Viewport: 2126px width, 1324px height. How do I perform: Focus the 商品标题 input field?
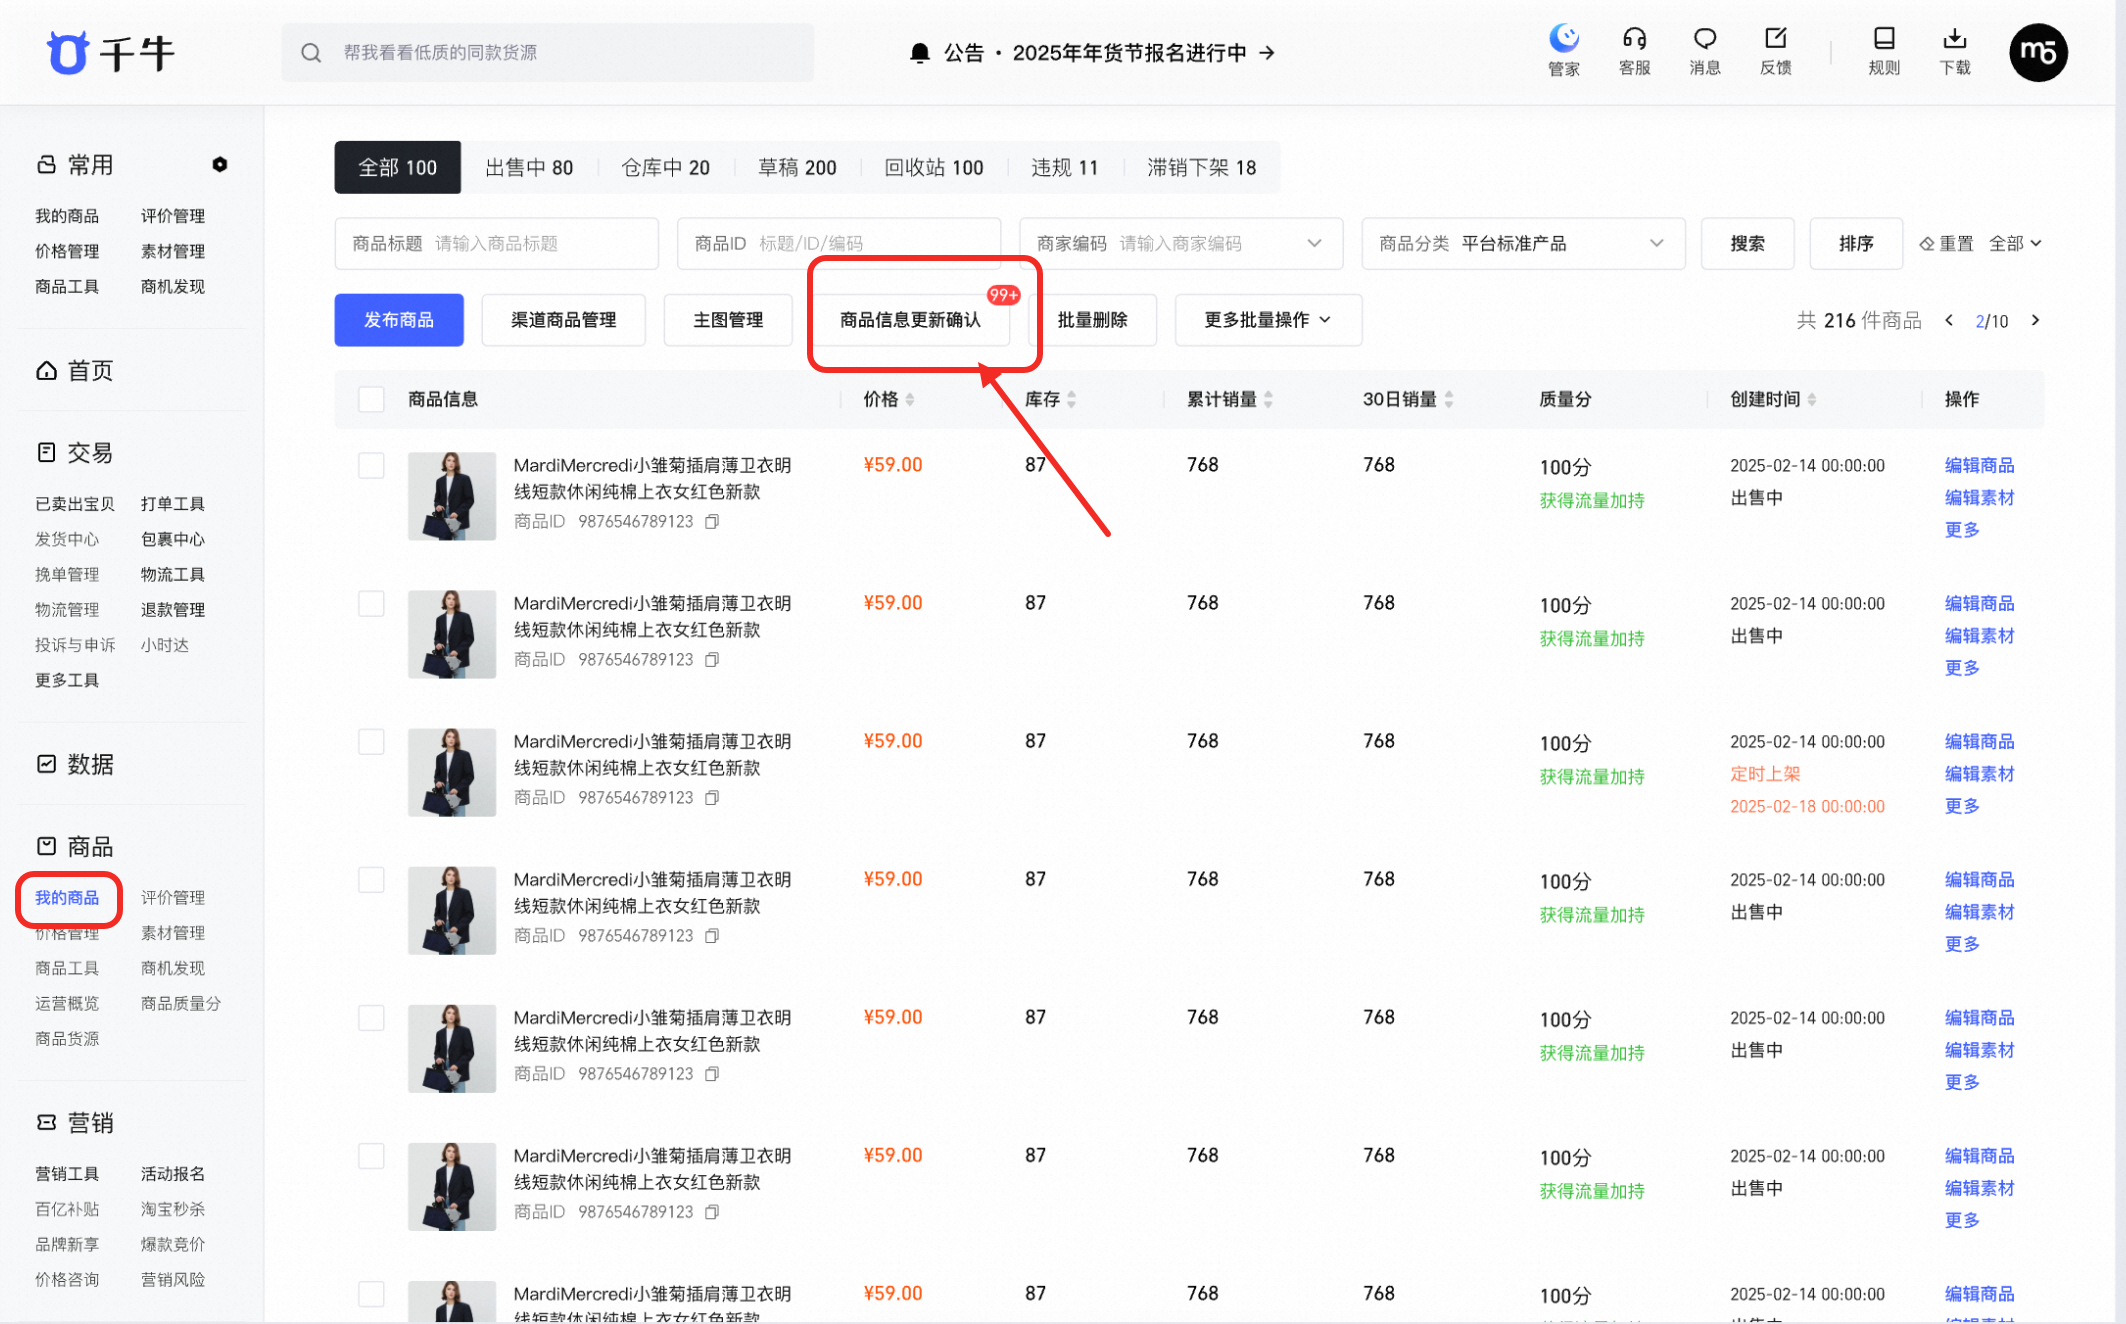tap(497, 244)
